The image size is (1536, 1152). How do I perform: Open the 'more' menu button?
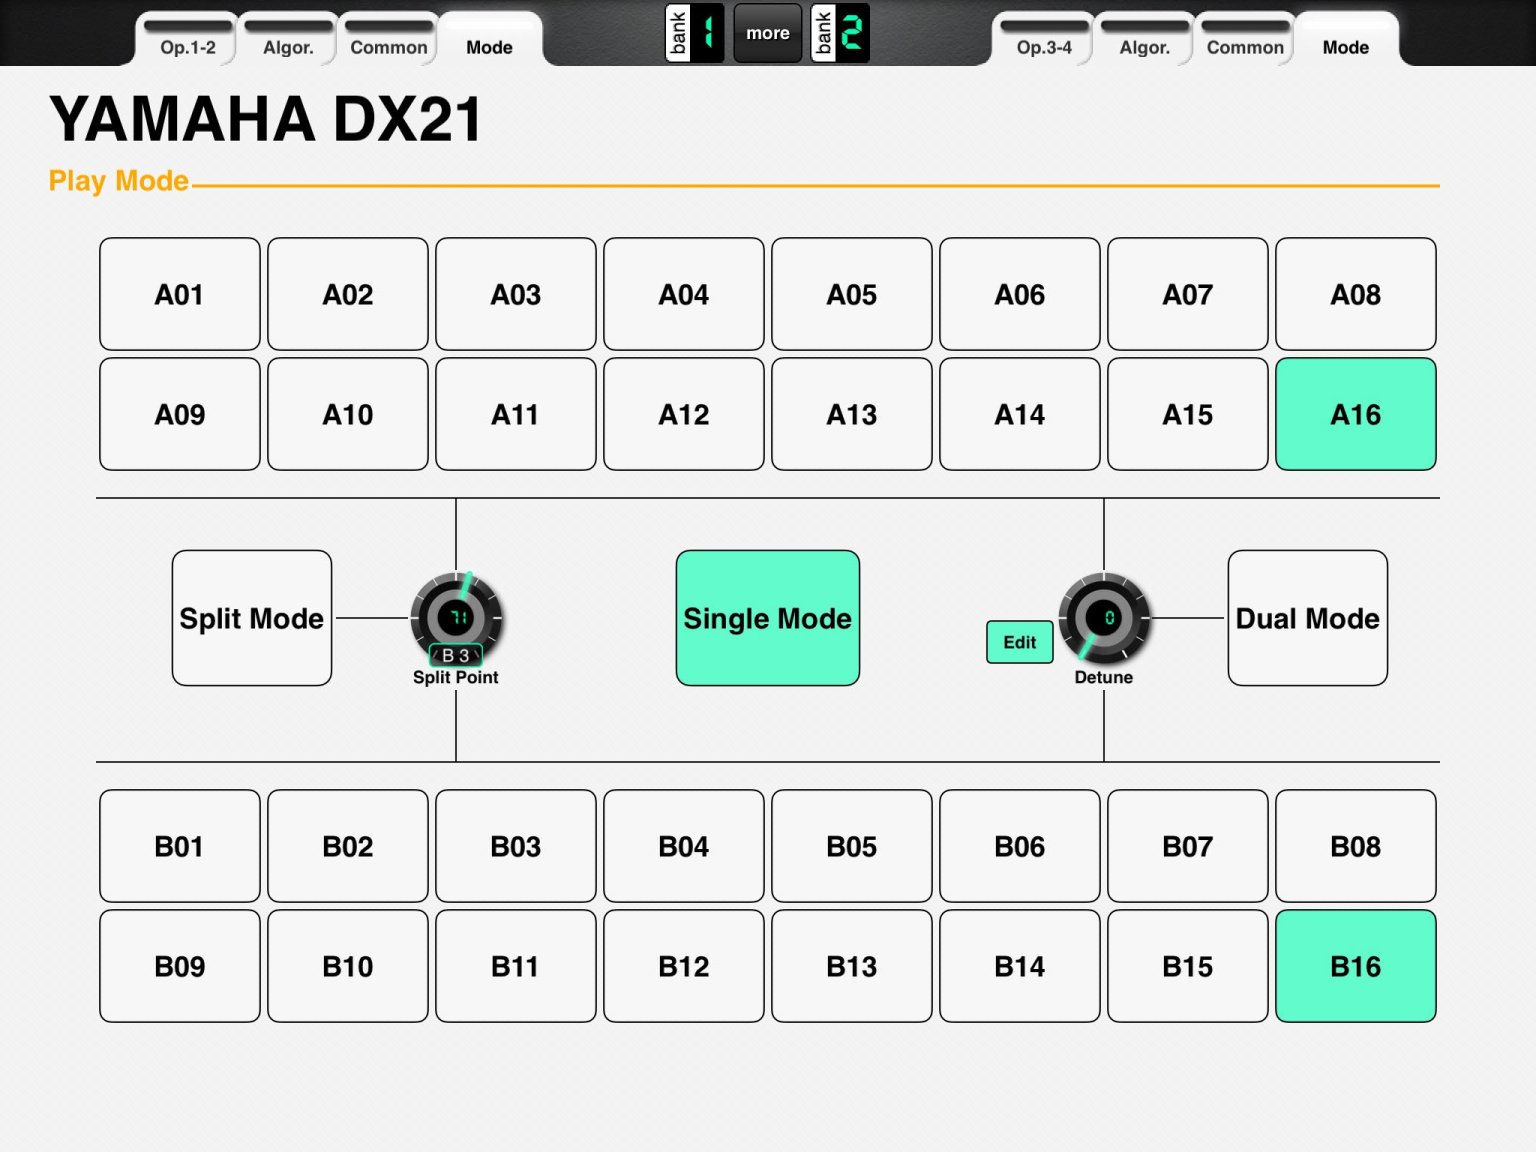[x=767, y=33]
